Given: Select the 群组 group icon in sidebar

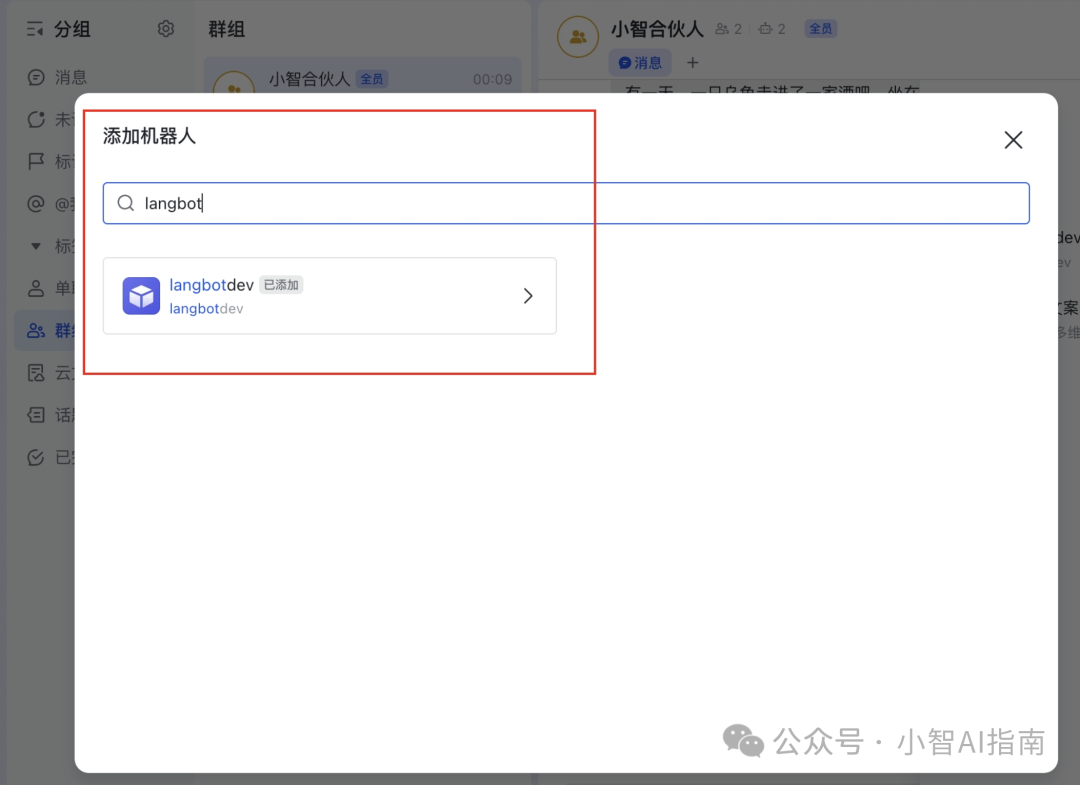Looking at the screenshot, I should click(36, 330).
